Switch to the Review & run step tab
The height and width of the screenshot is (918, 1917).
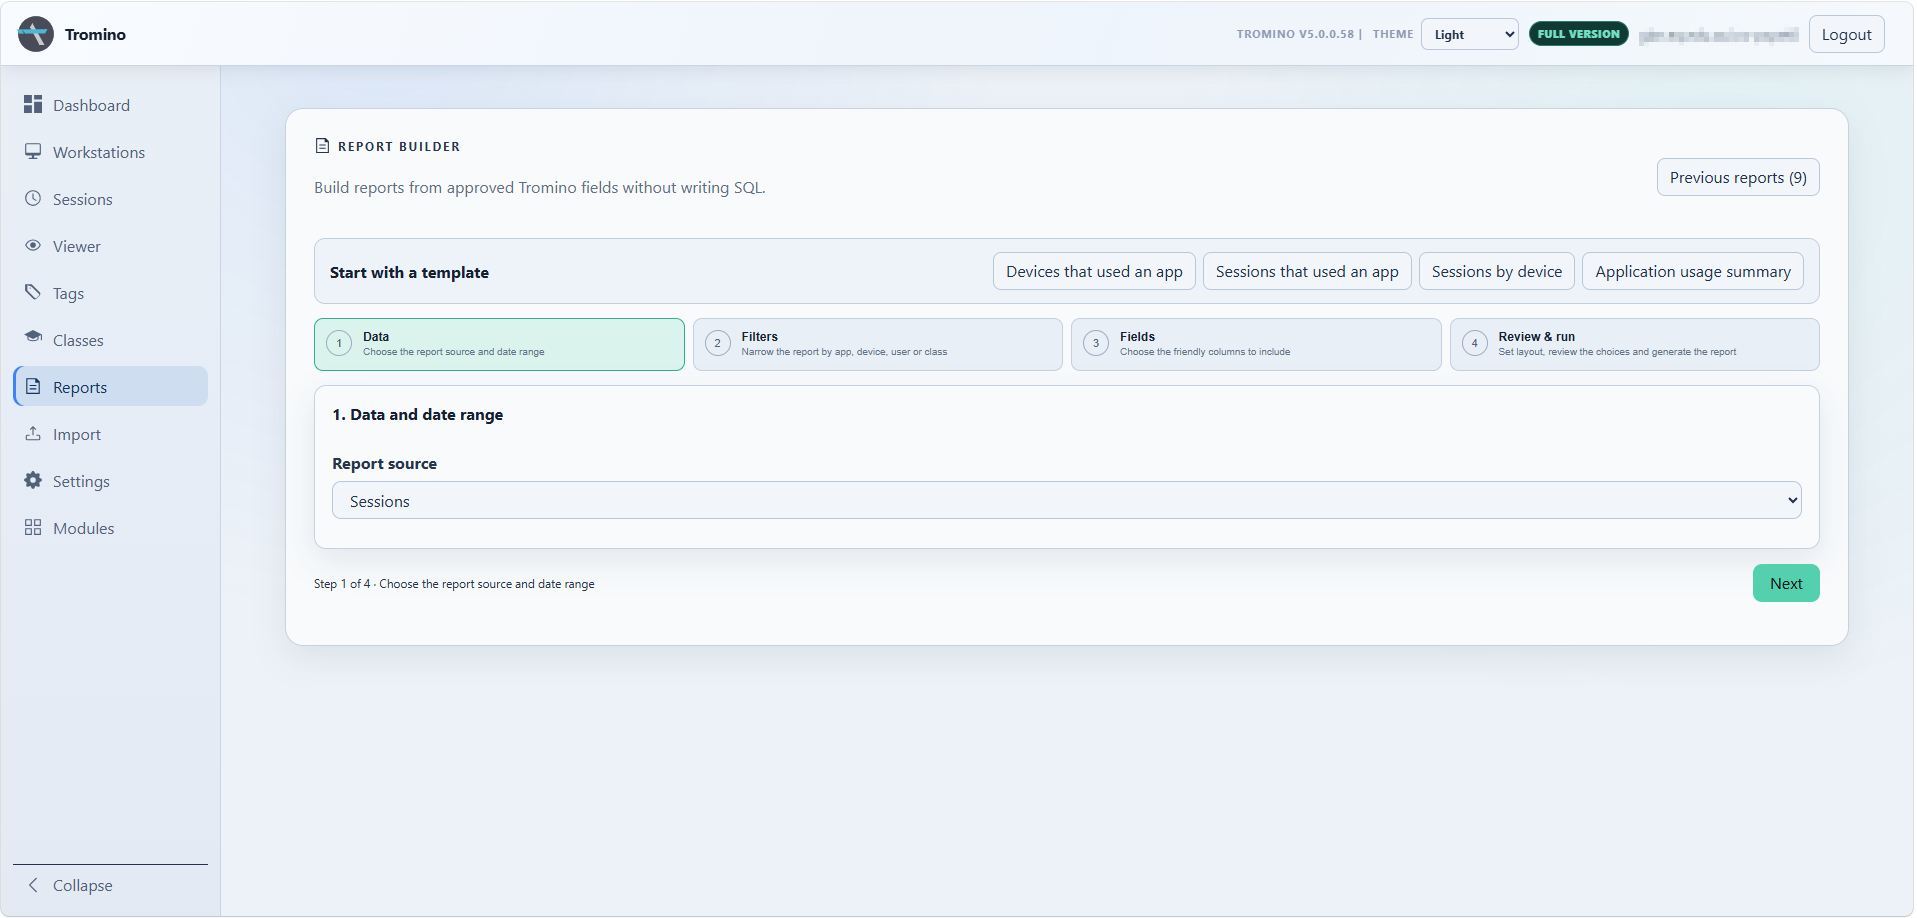click(1634, 344)
